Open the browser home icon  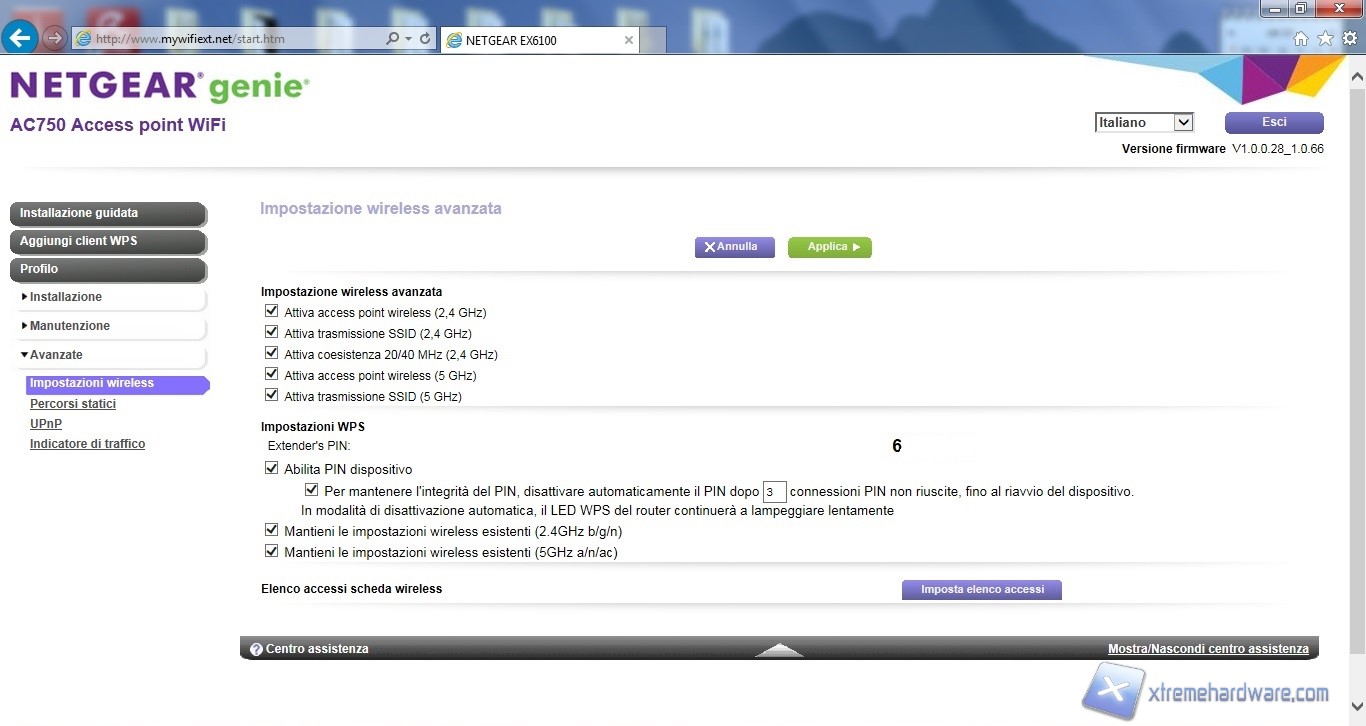point(1301,39)
